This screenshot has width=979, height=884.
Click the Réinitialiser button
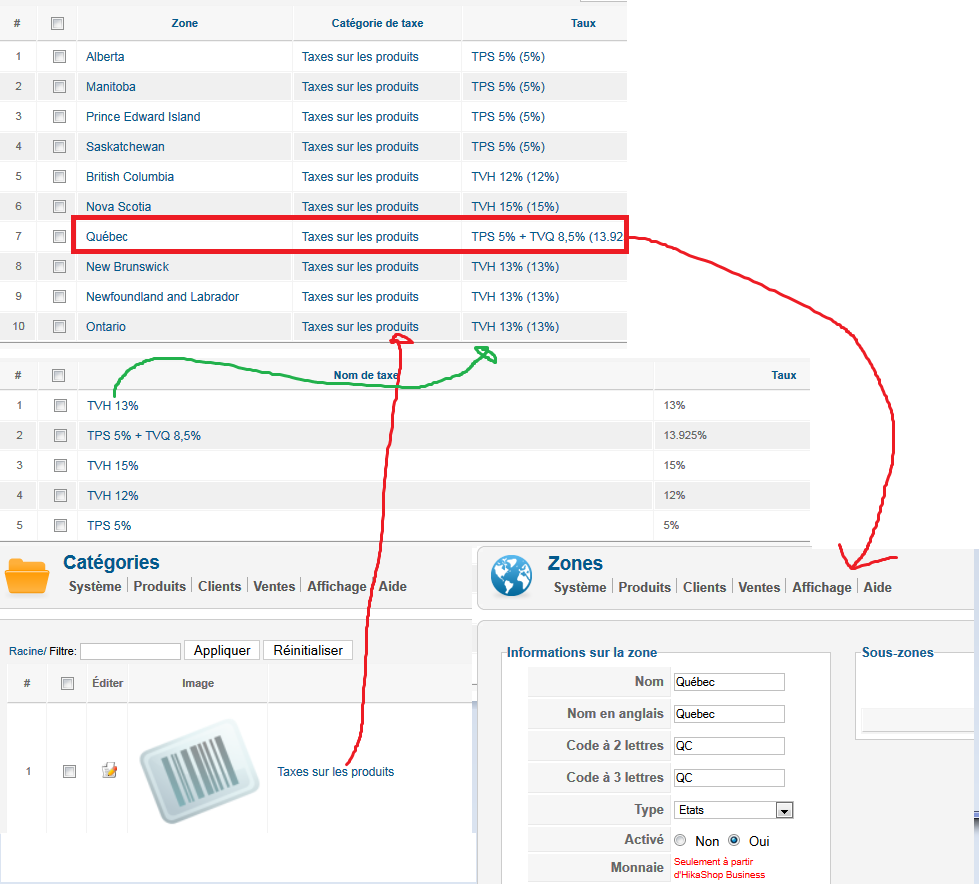308,651
